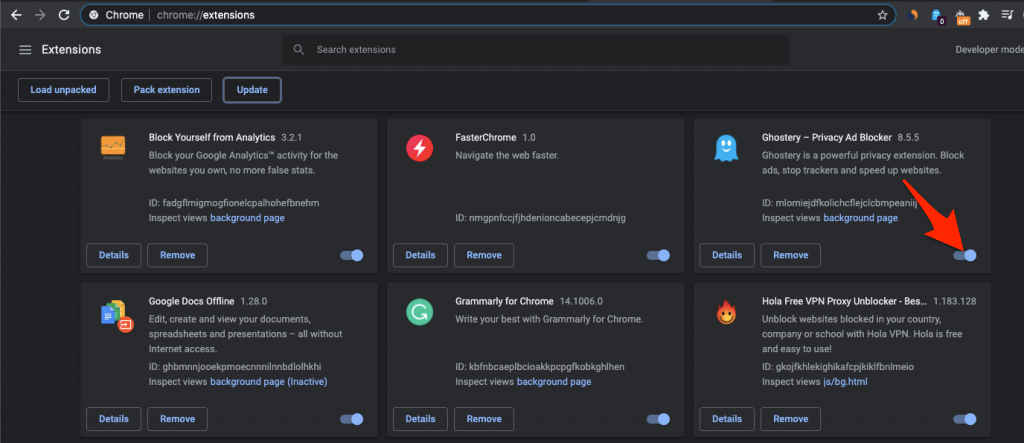Click the Grammarly green G icon
The height and width of the screenshot is (443, 1024).
[x=420, y=312]
